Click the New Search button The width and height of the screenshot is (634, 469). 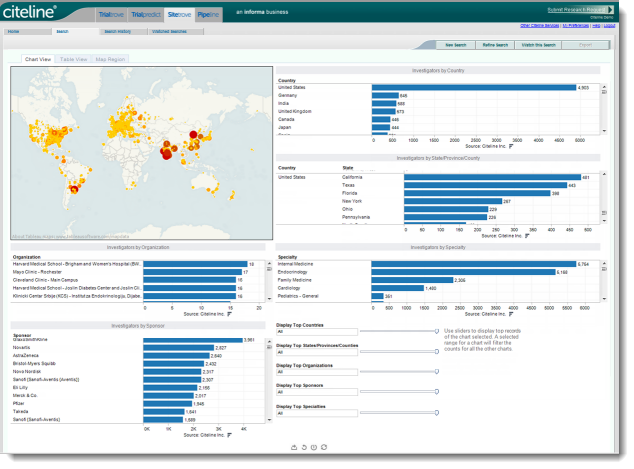(x=456, y=45)
